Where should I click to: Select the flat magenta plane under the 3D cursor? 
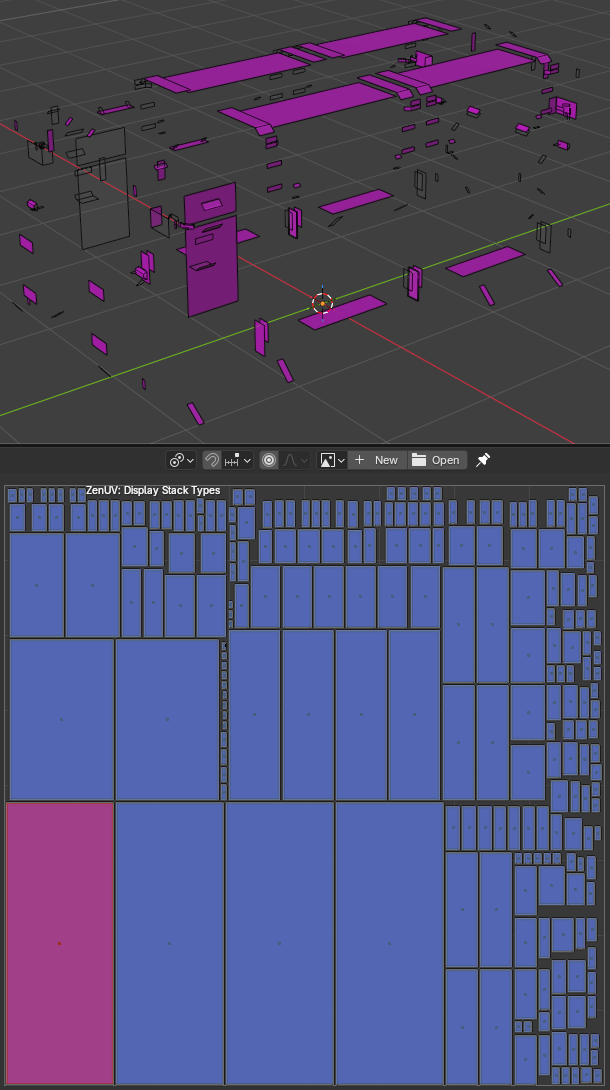(343, 312)
